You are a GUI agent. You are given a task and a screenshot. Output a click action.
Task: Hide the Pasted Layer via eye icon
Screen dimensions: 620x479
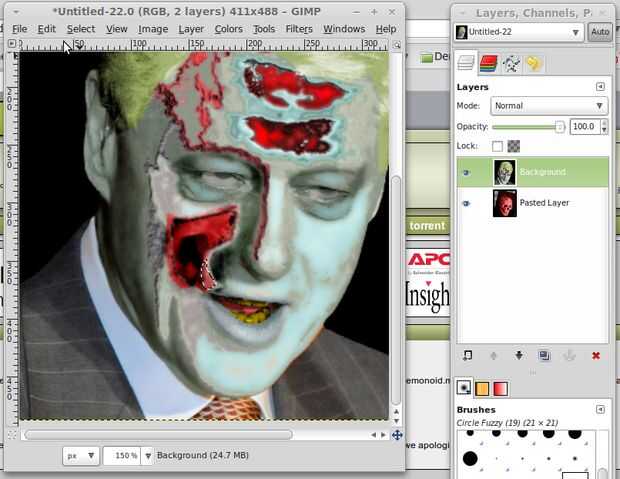tap(466, 203)
